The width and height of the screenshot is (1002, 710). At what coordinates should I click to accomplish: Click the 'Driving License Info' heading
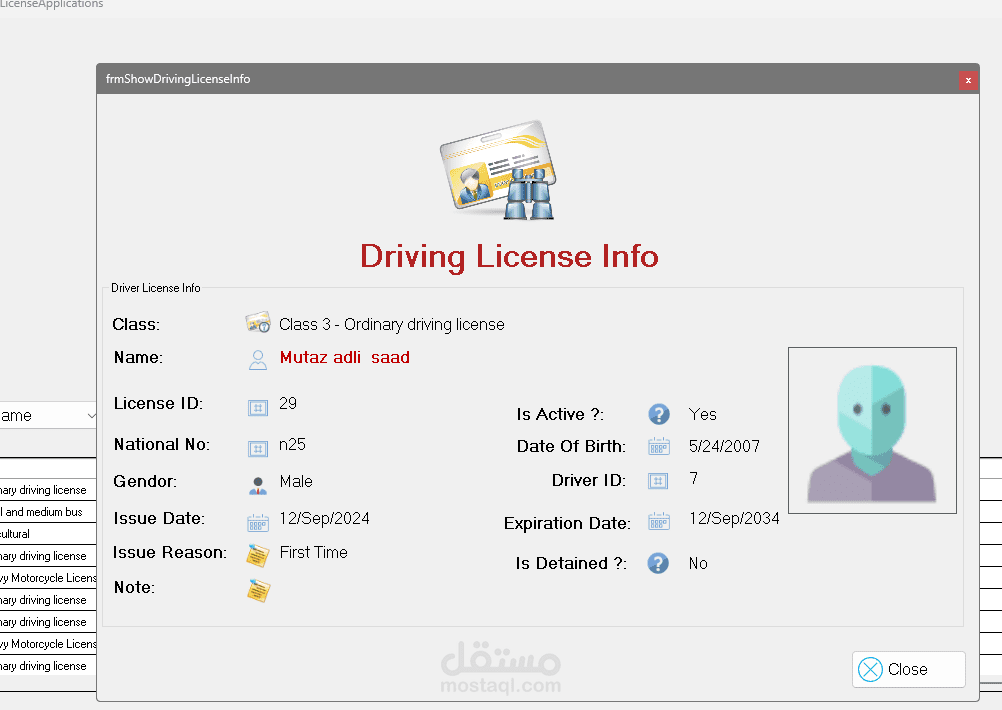(509, 256)
